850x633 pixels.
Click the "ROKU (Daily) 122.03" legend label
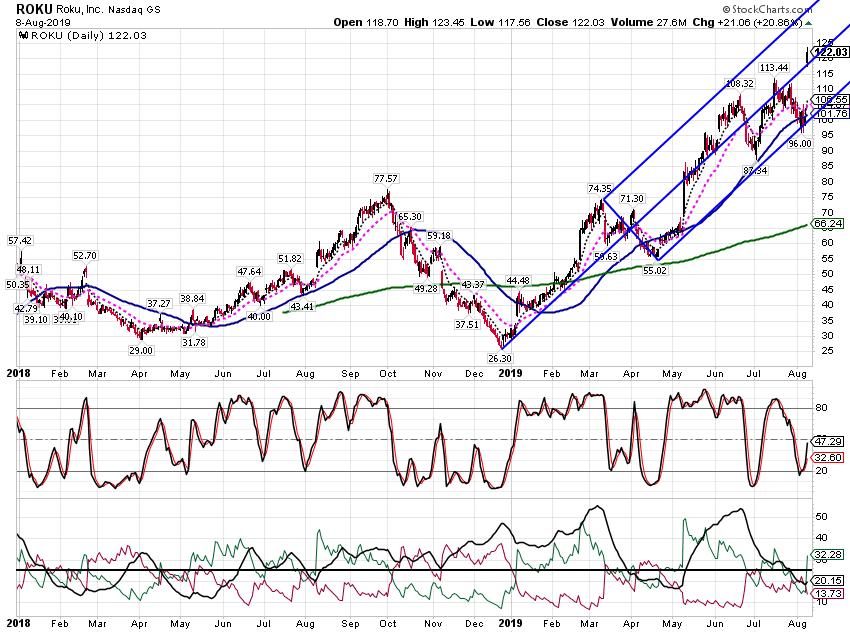pyautogui.click(x=89, y=36)
